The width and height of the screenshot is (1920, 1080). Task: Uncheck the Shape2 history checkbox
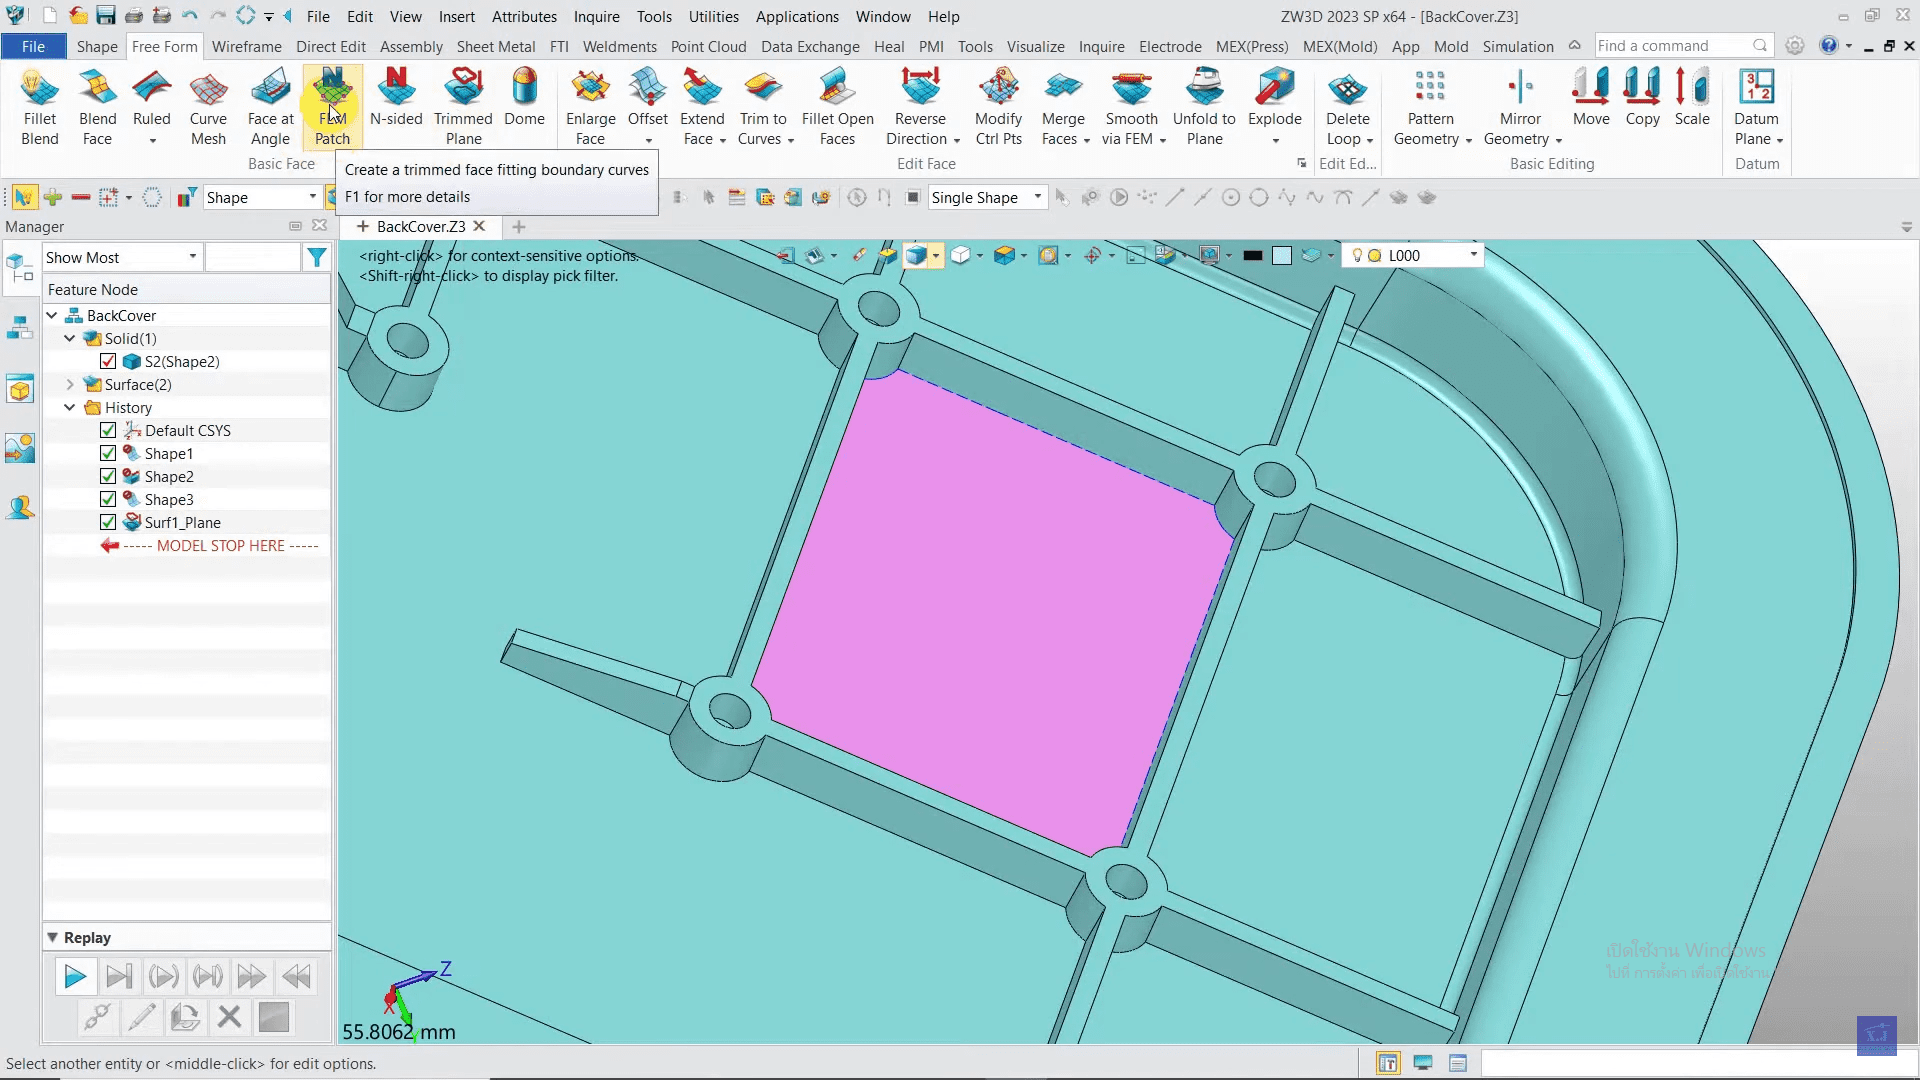click(108, 477)
